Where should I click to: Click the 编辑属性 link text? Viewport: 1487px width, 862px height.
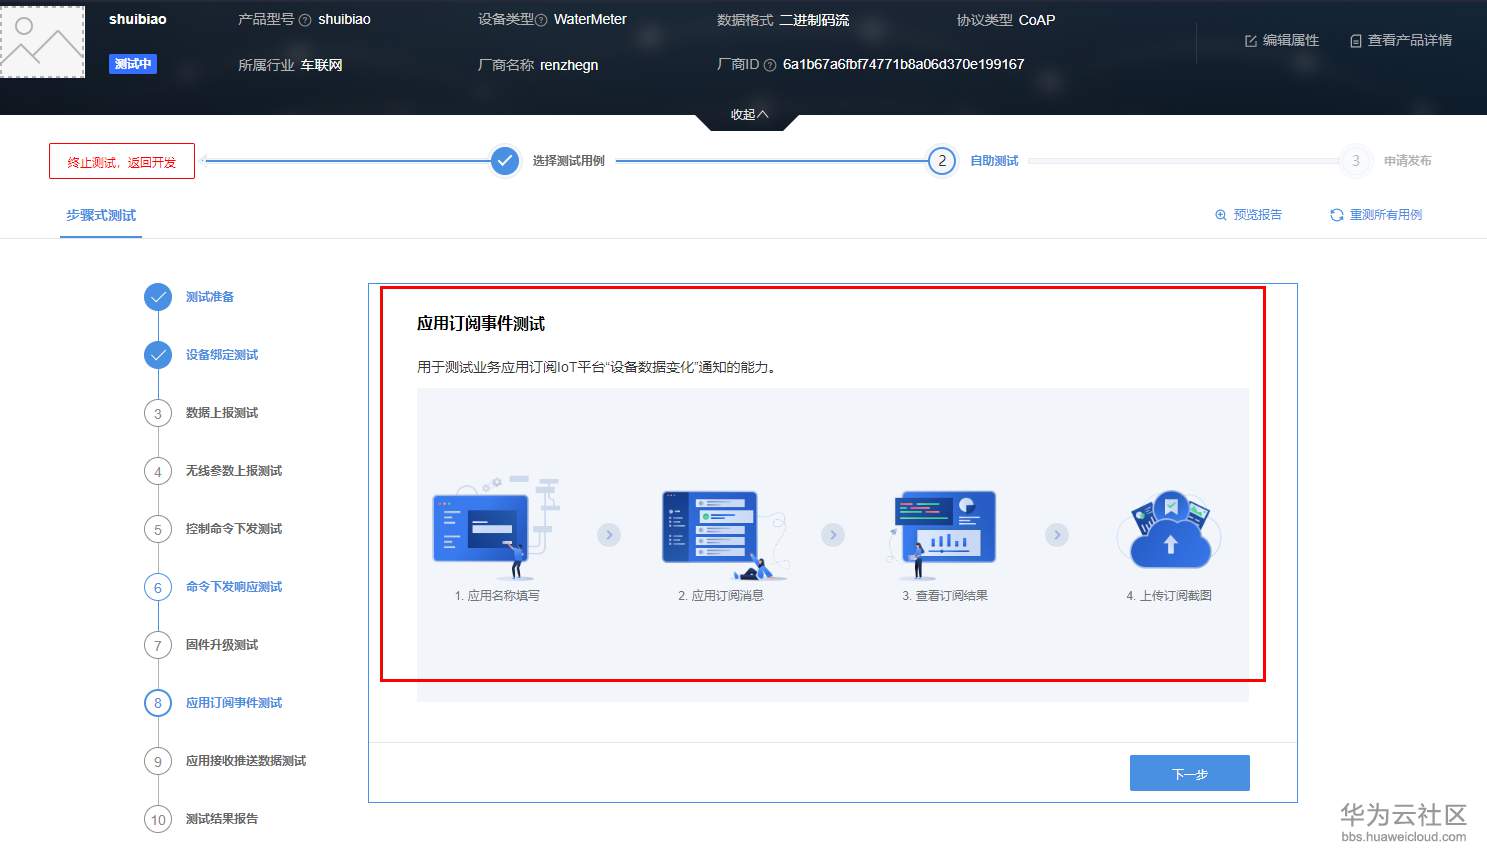1291,41
